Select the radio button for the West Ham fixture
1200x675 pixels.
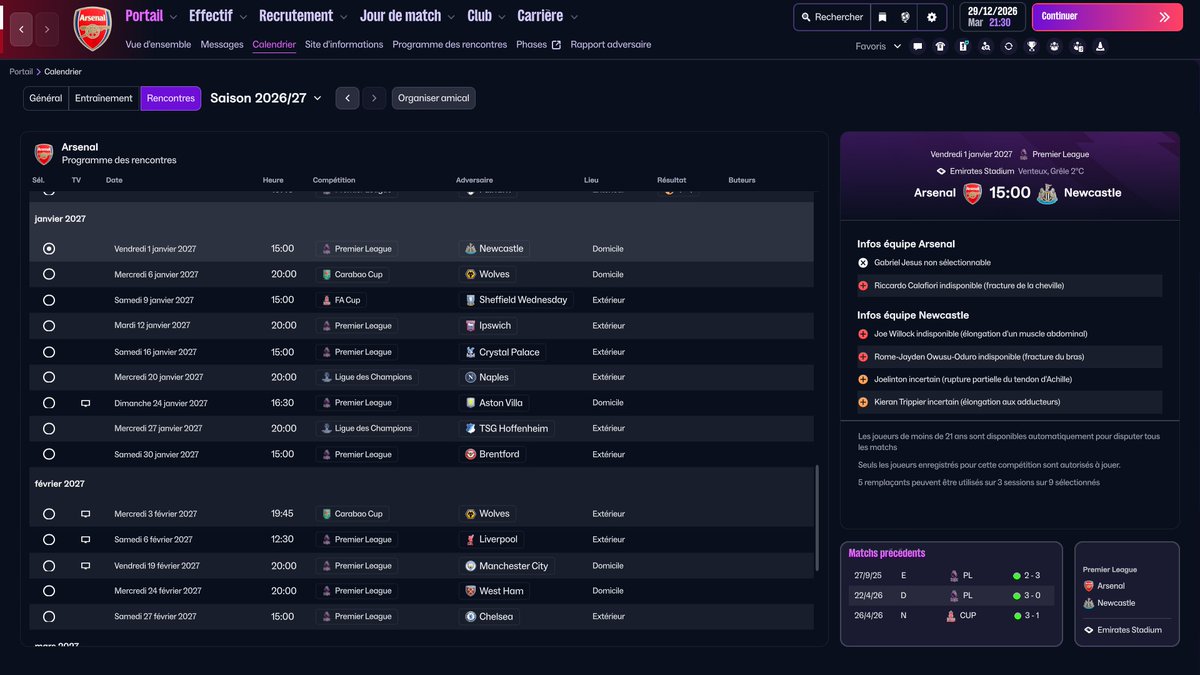point(49,591)
